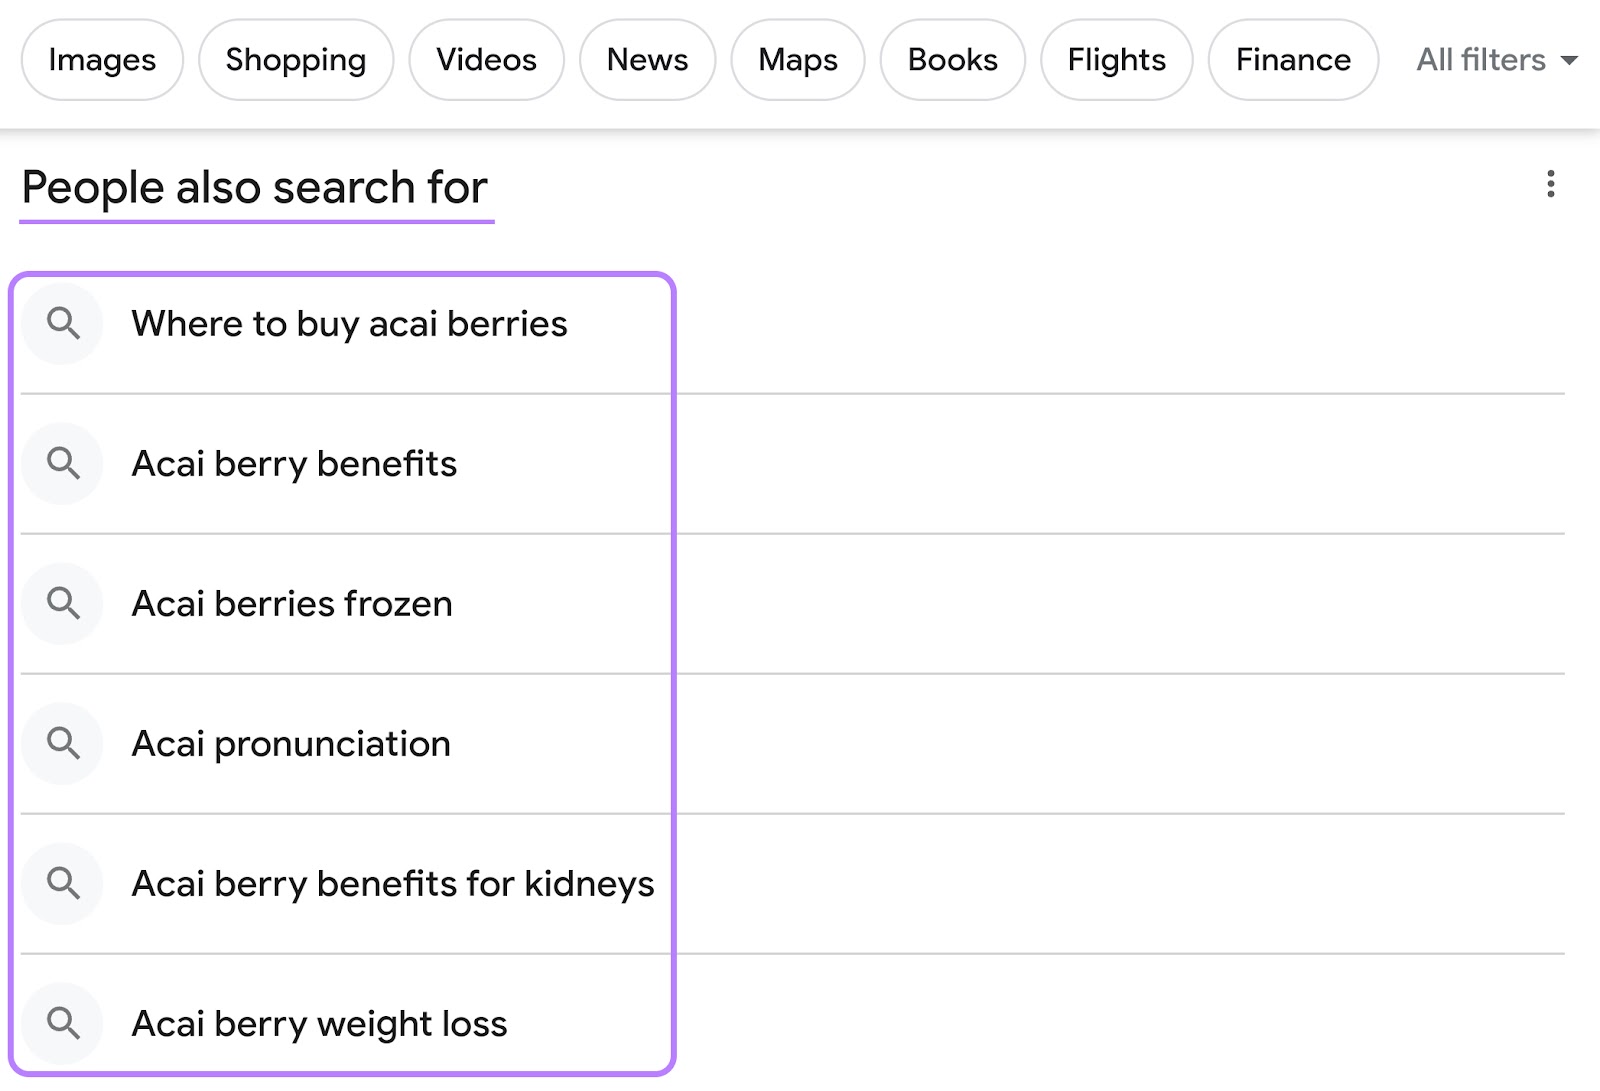The width and height of the screenshot is (1600, 1091).
Task: Open the Videos results filter
Action: pyautogui.click(x=486, y=60)
